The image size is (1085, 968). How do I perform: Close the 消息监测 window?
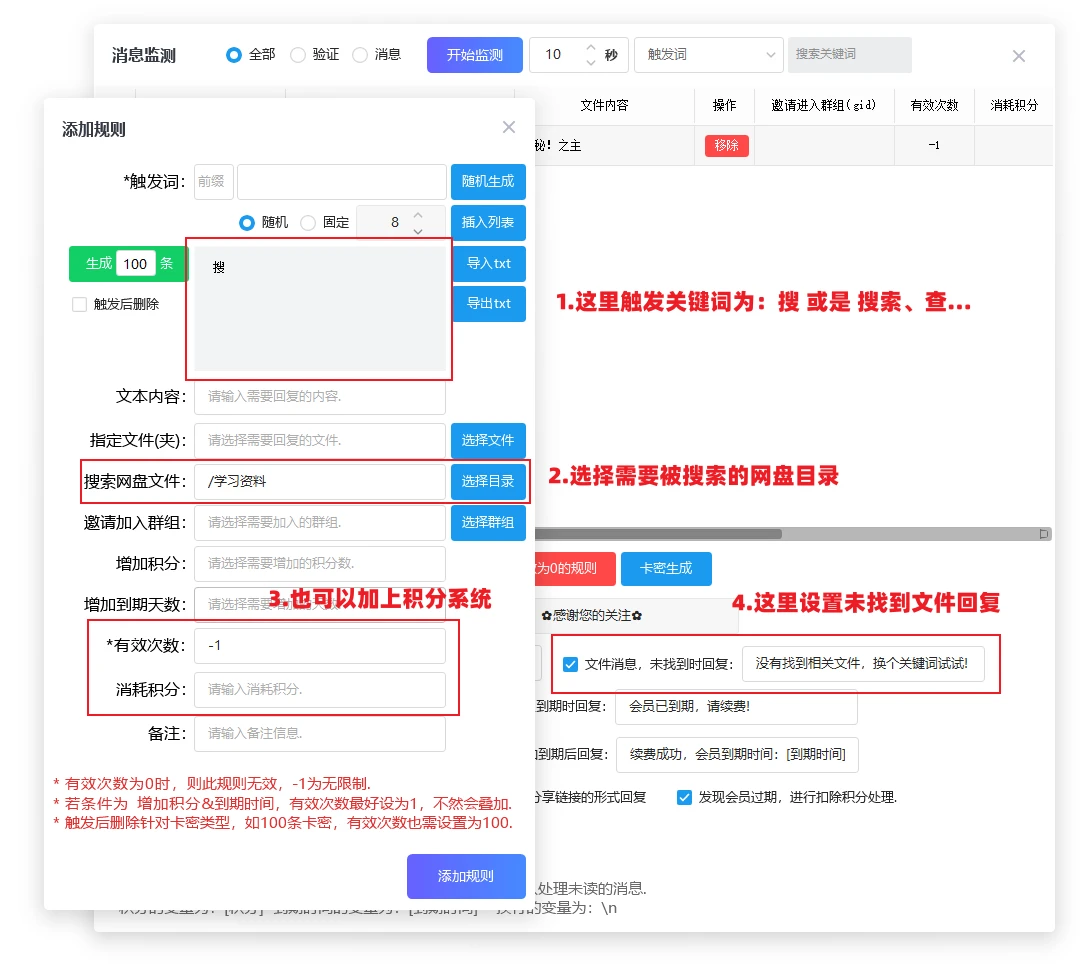(1018, 56)
